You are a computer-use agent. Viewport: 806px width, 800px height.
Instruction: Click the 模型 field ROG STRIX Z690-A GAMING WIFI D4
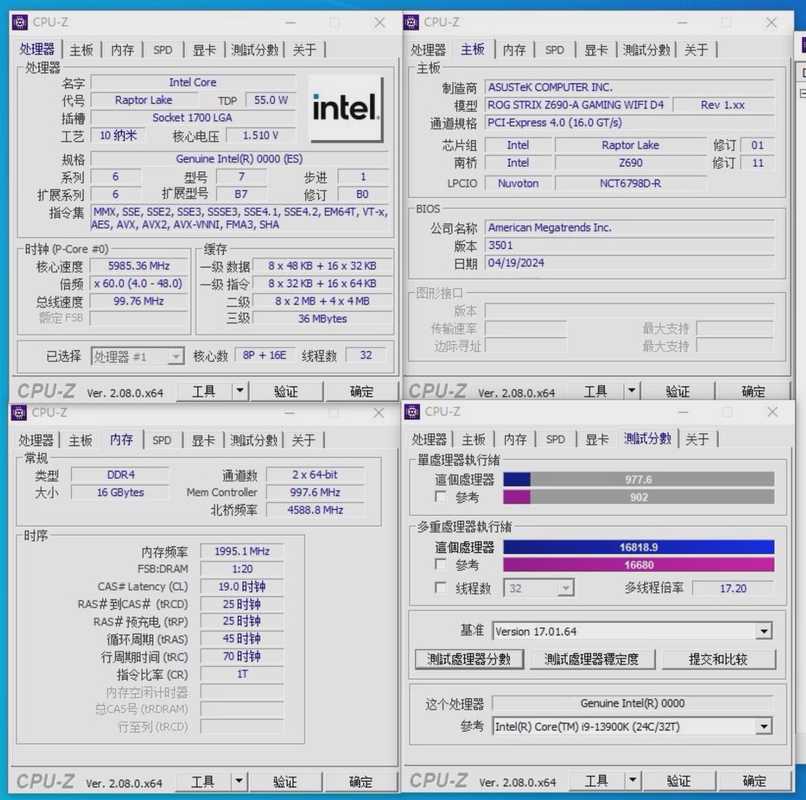[x=577, y=105]
